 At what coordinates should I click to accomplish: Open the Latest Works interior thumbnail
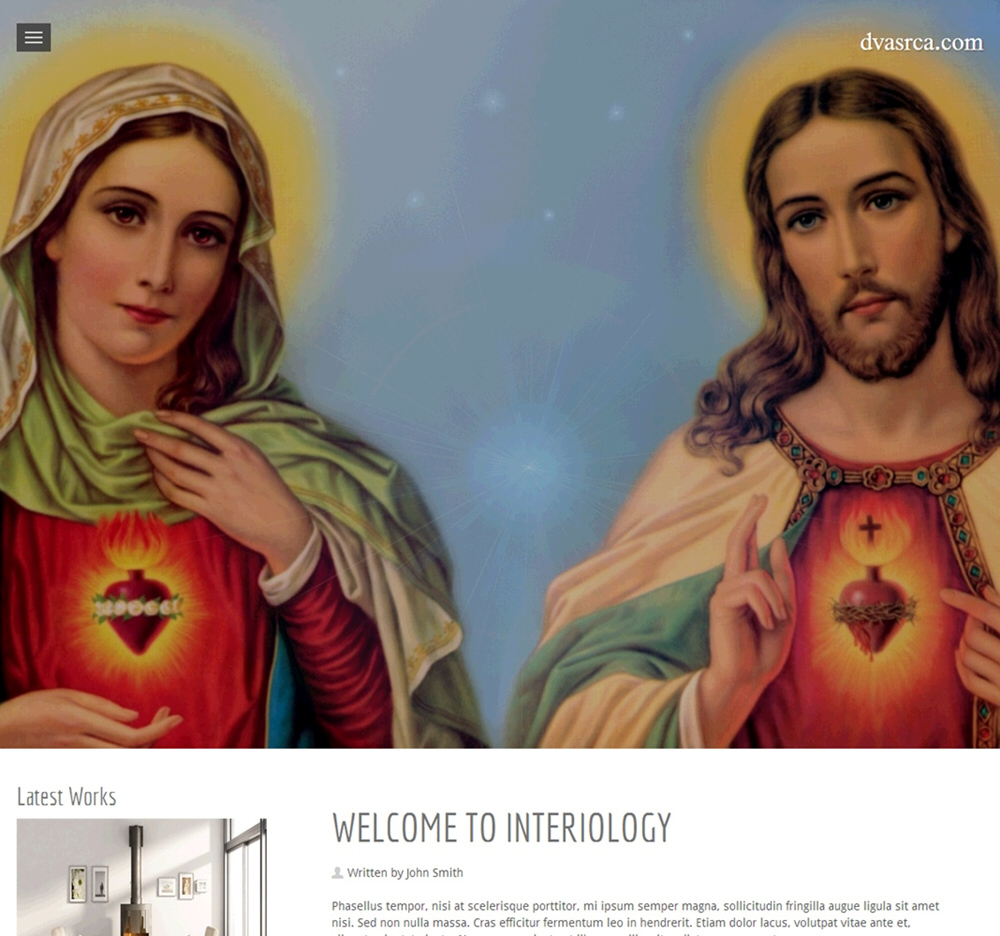[142, 877]
